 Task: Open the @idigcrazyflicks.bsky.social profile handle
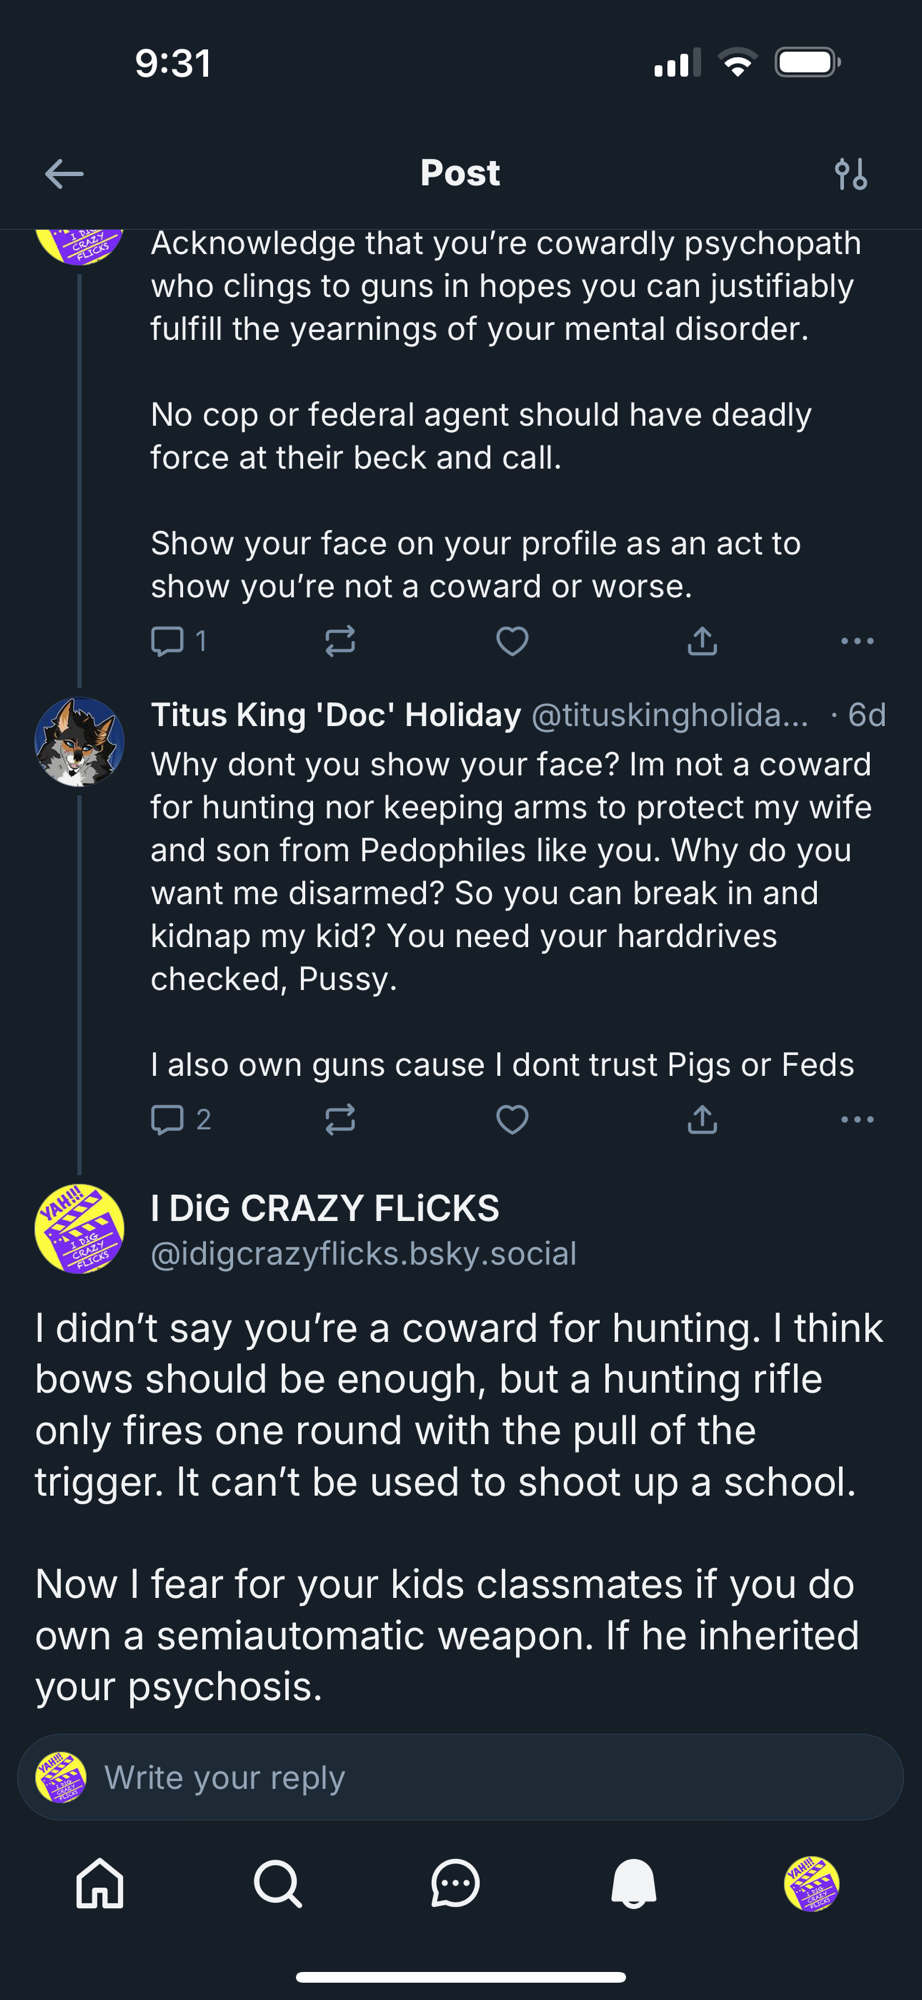pyautogui.click(x=363, y=1253)
